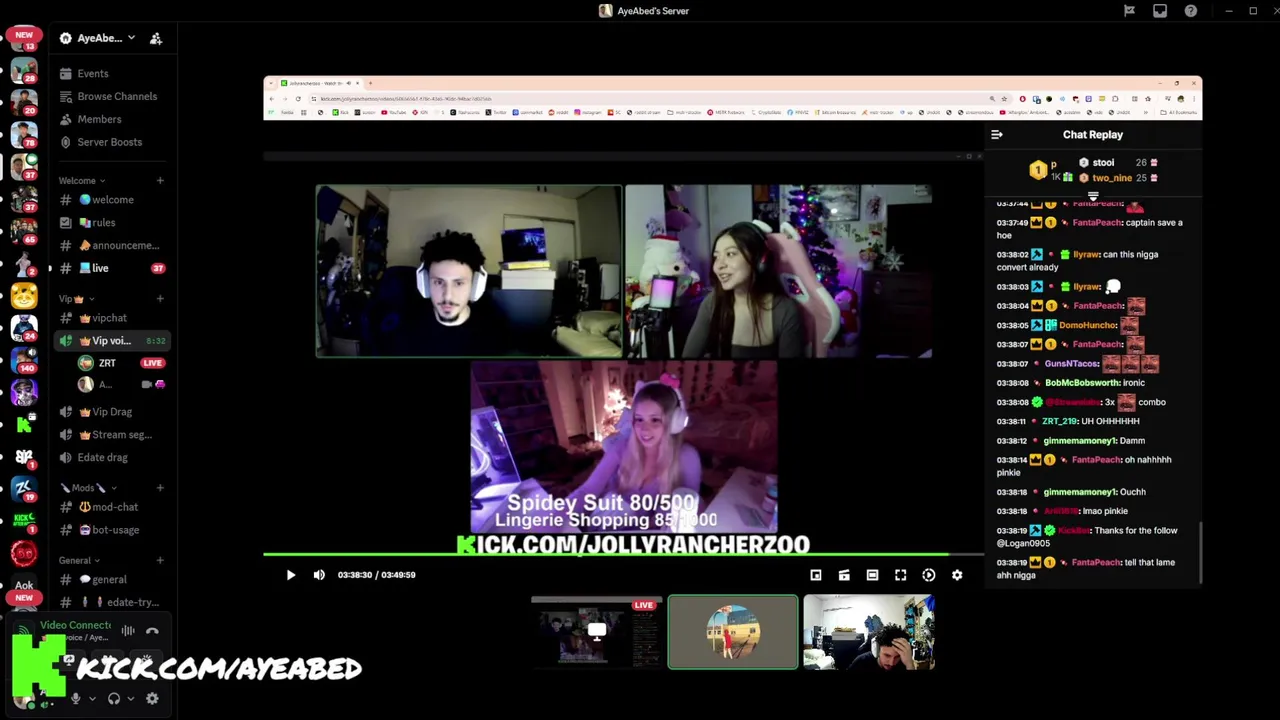Open the announcements channel
This screenshot has height=720, width=1280.
click(112, 245)
